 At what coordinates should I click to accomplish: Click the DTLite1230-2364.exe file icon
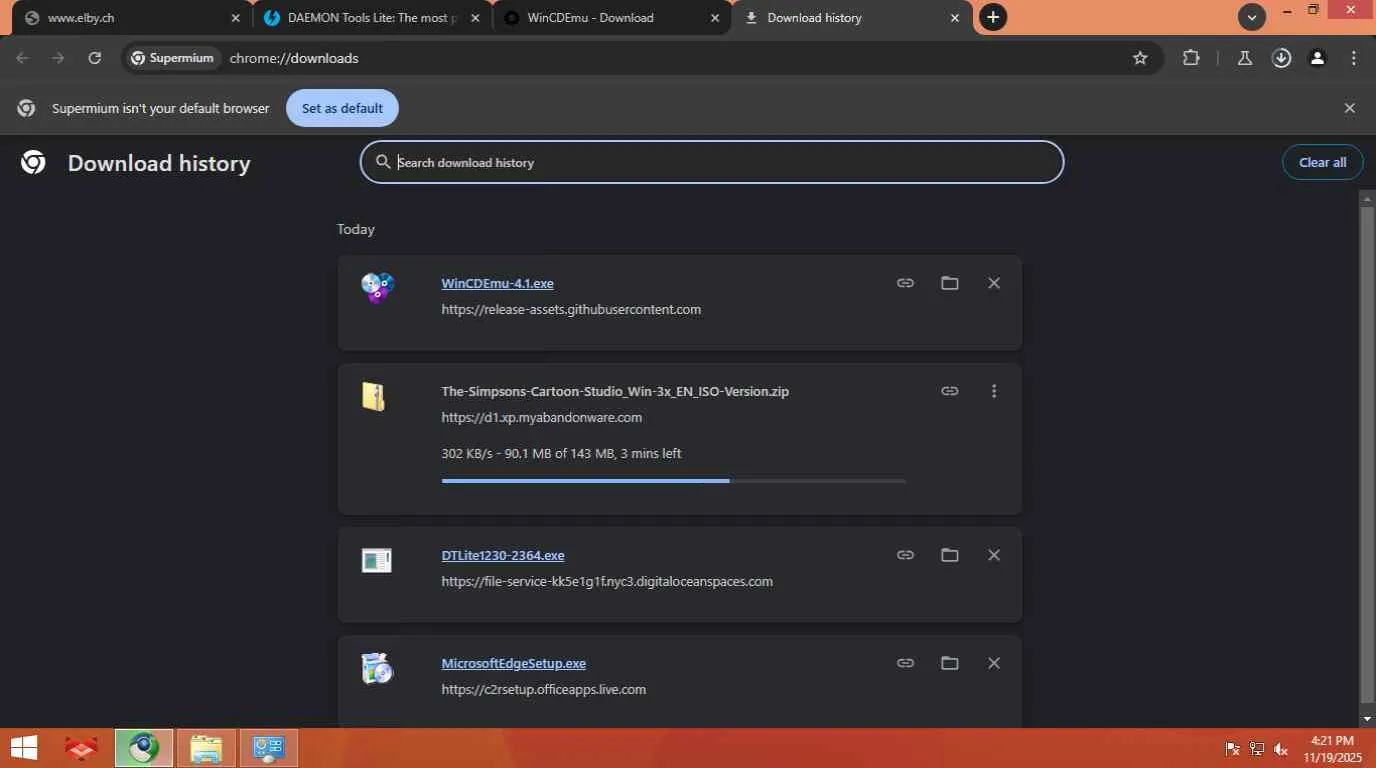tap(376, 560)
